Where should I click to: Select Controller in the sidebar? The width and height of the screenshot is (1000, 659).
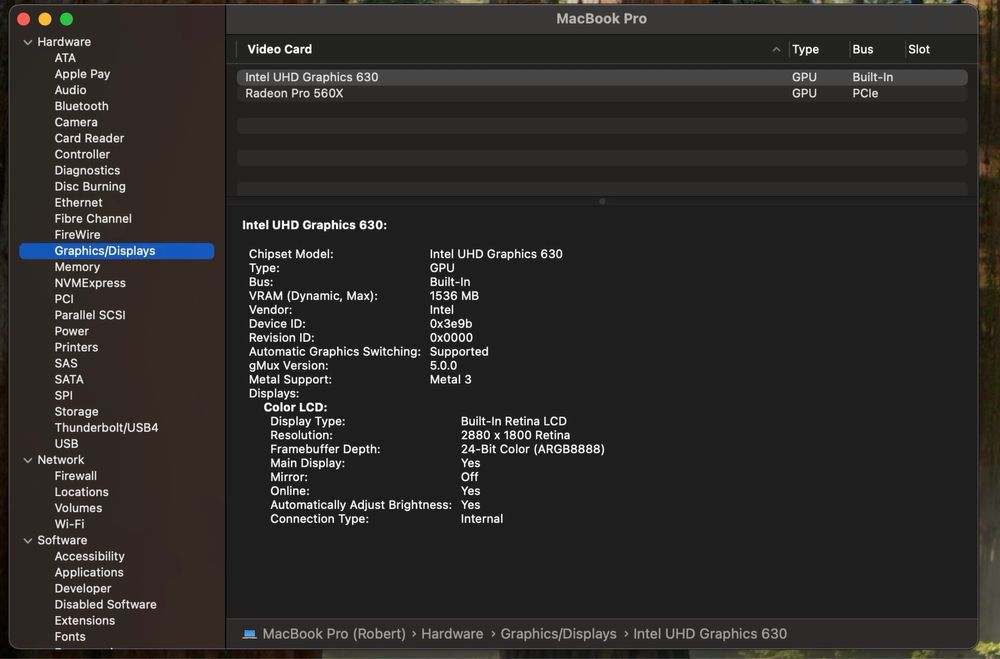pos(82,154)
